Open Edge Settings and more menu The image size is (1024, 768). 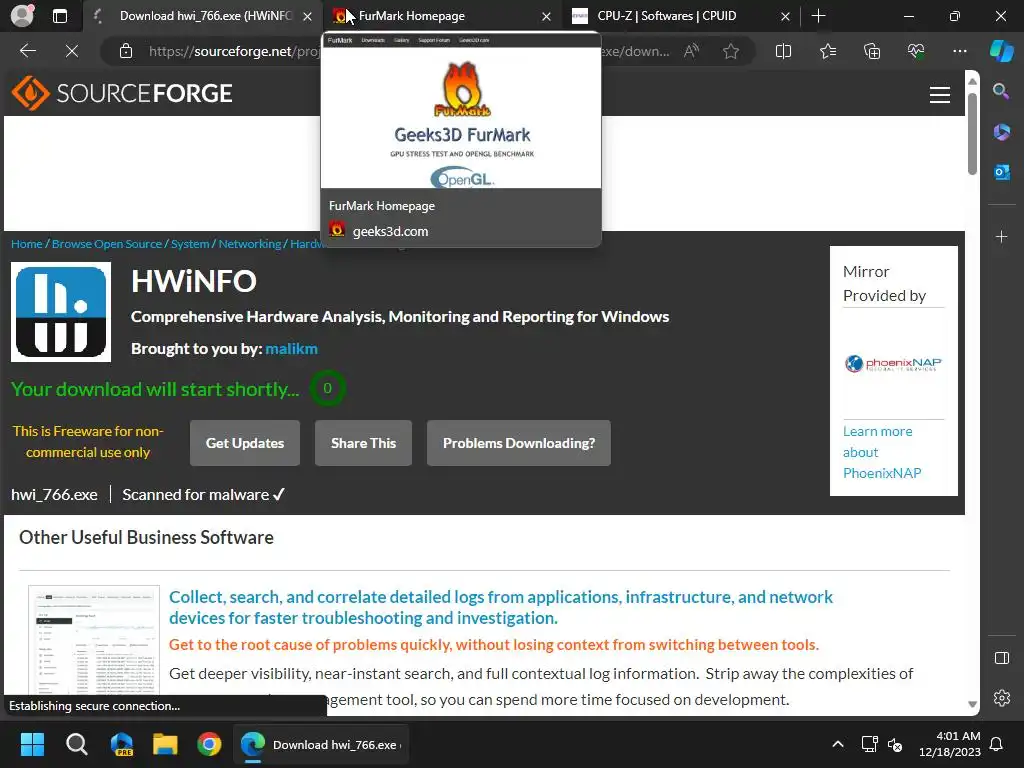pos(959,51)
